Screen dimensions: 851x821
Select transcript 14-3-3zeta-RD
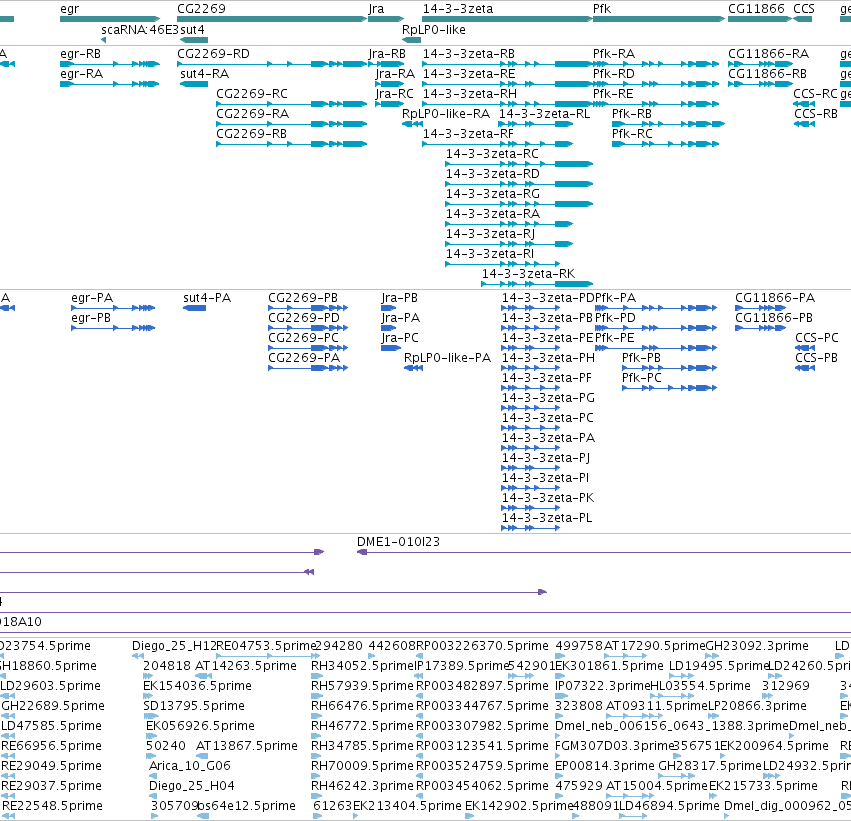tap(519, 184)
